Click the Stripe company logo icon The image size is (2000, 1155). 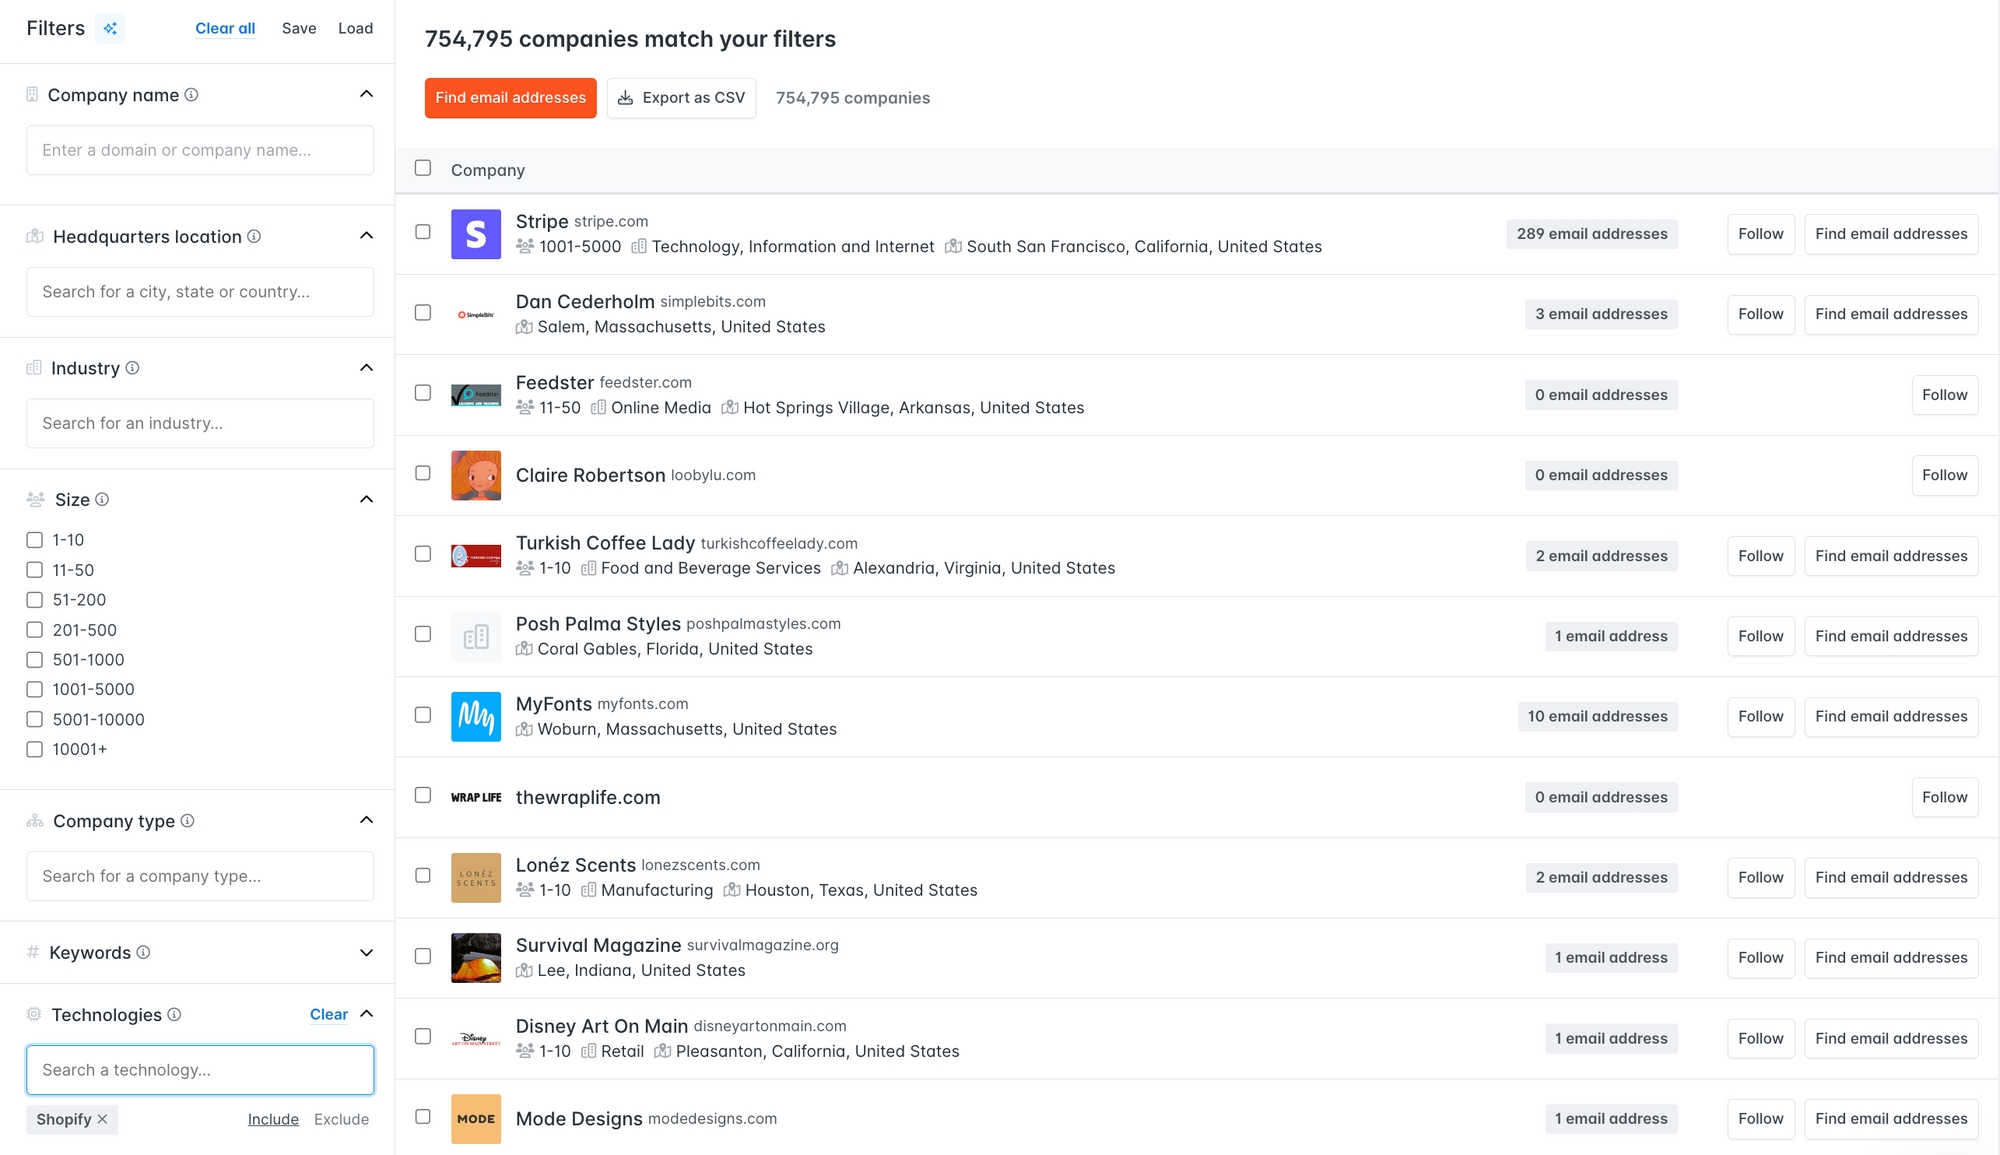[x=477, y=232]
